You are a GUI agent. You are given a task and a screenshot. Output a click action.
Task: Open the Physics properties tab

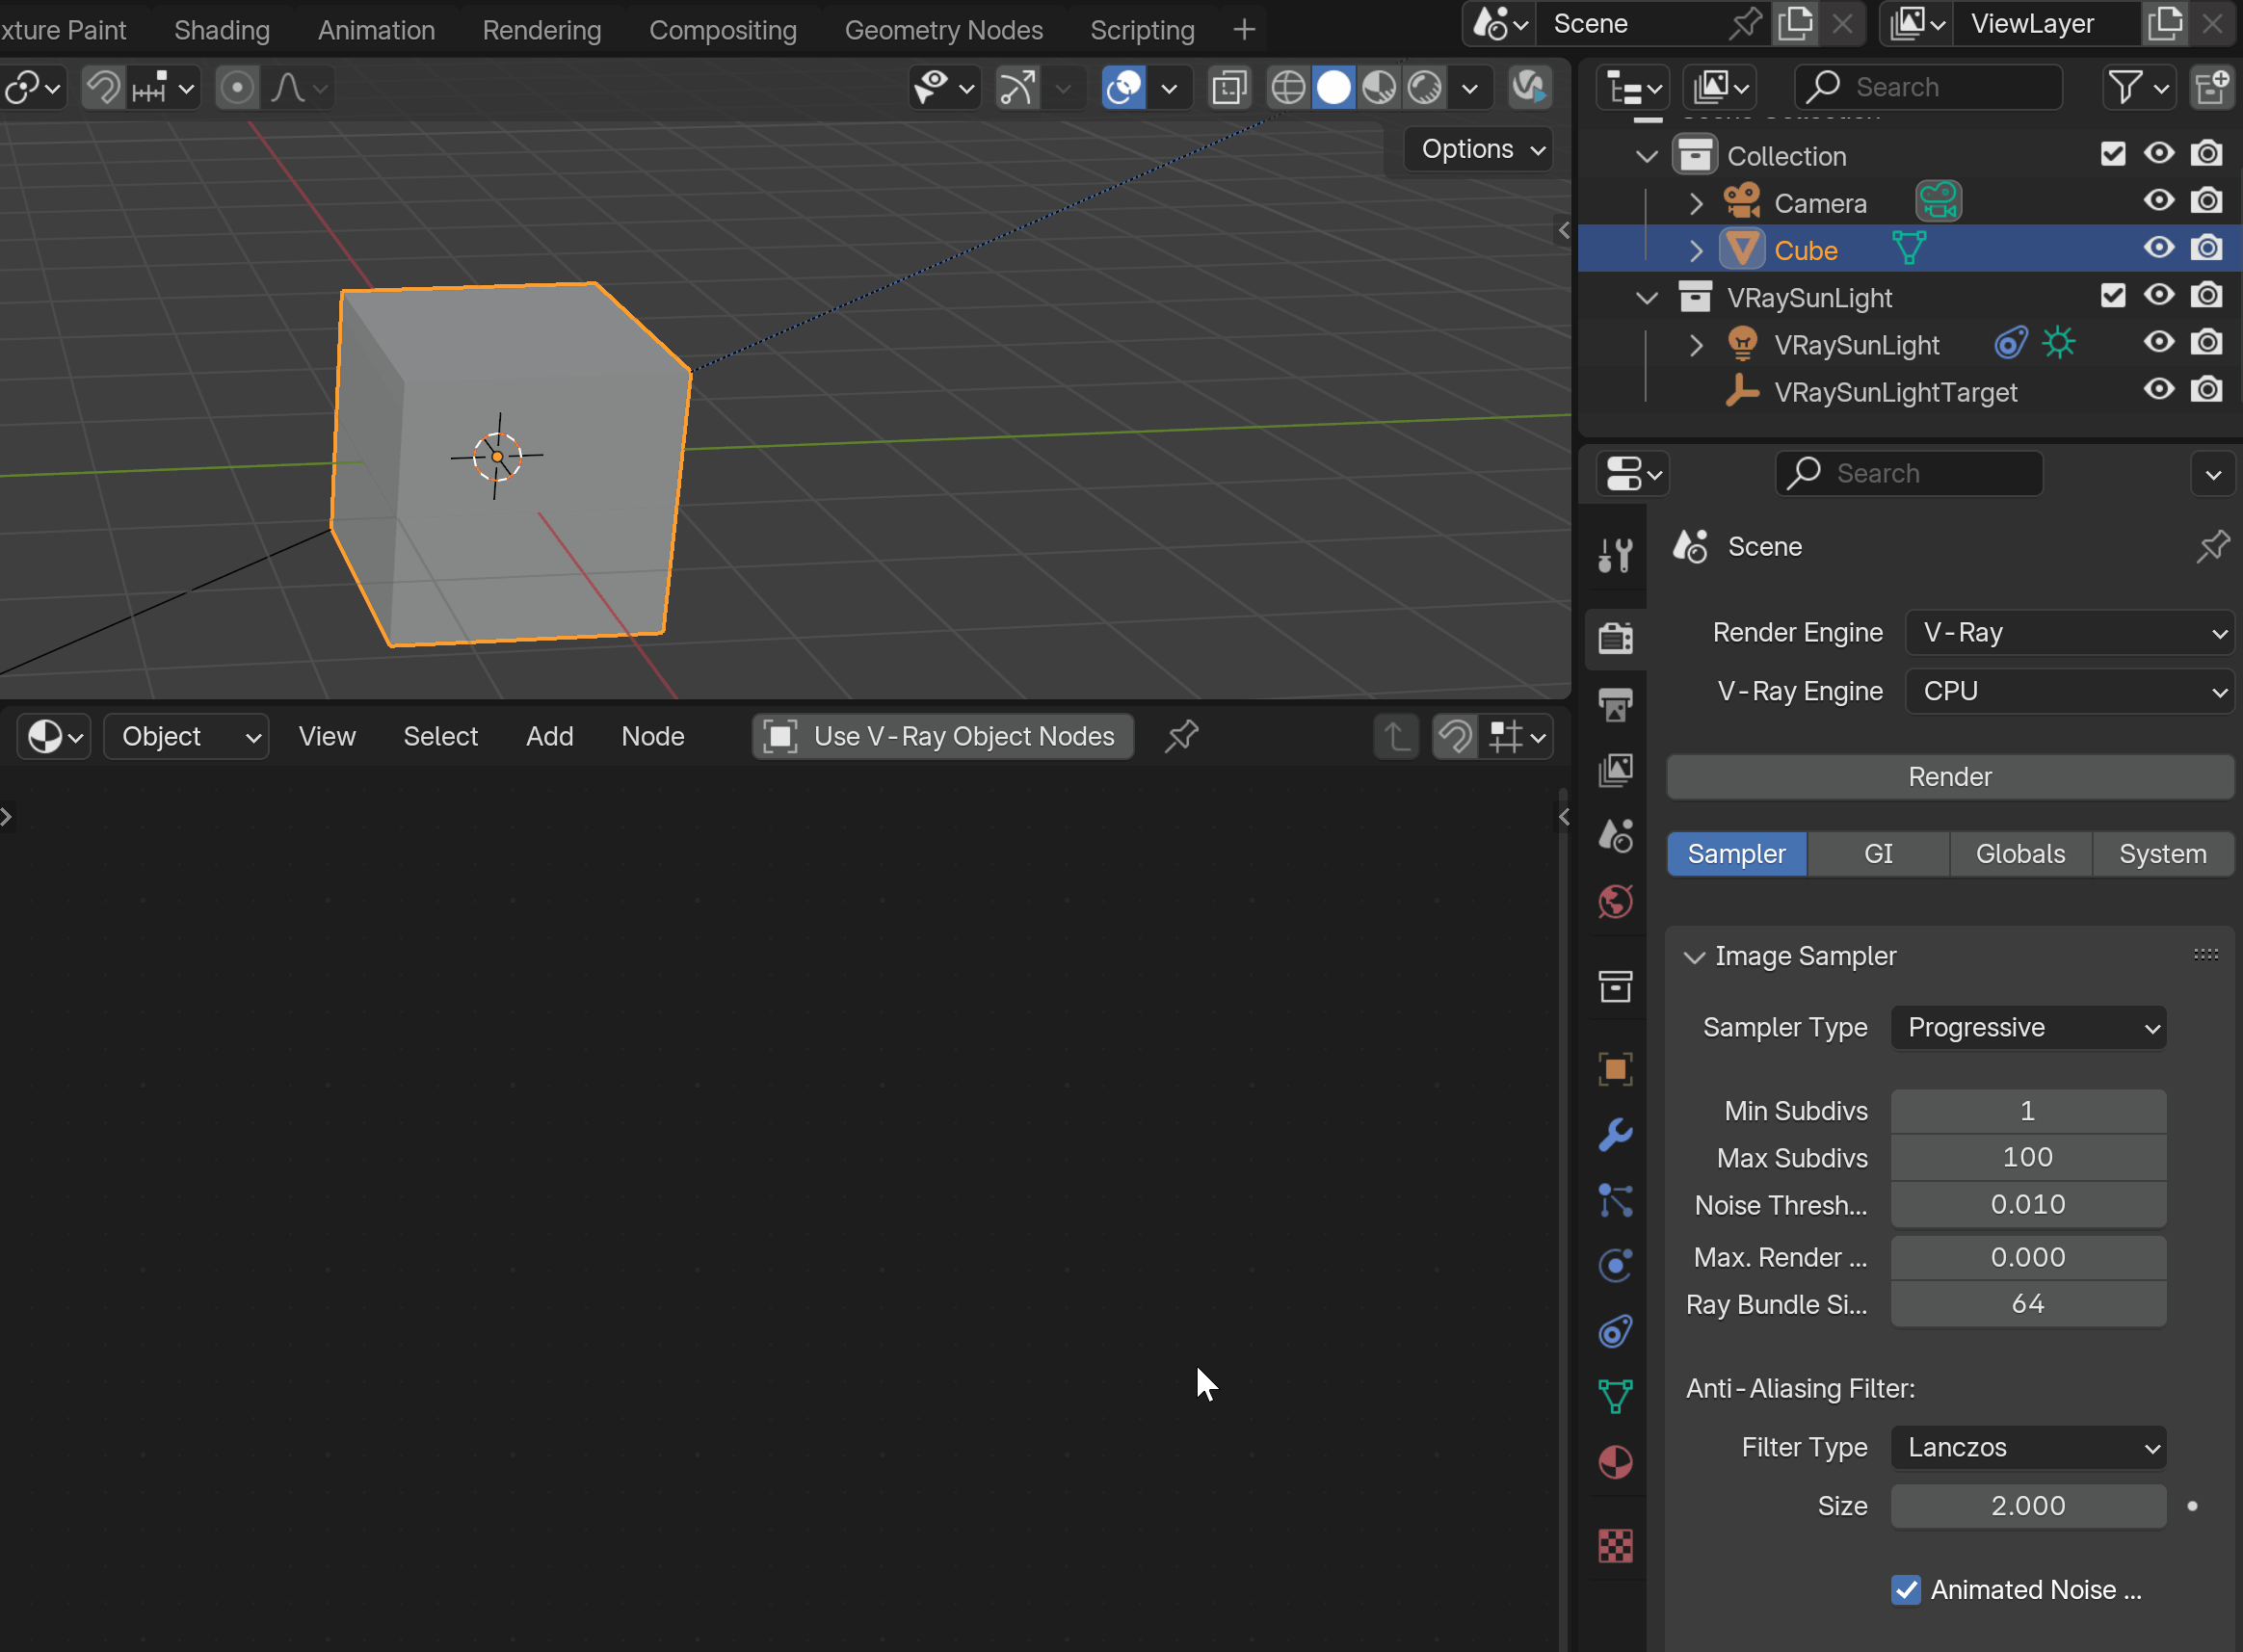[1615, 1266]
